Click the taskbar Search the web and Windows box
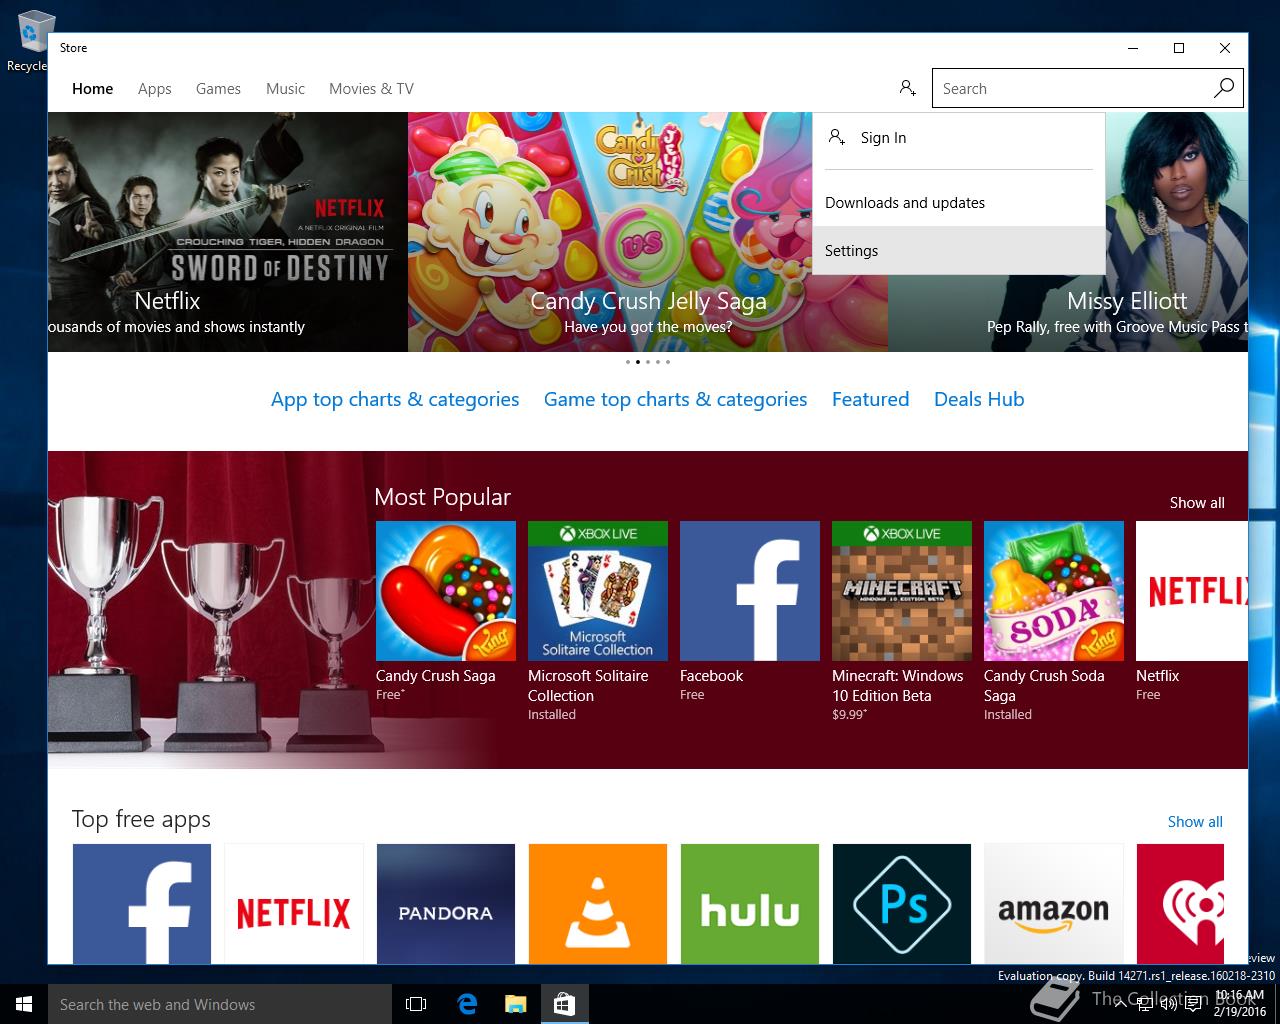1280x1024 pixels. pyautogui.click(x=220, y=1004)
